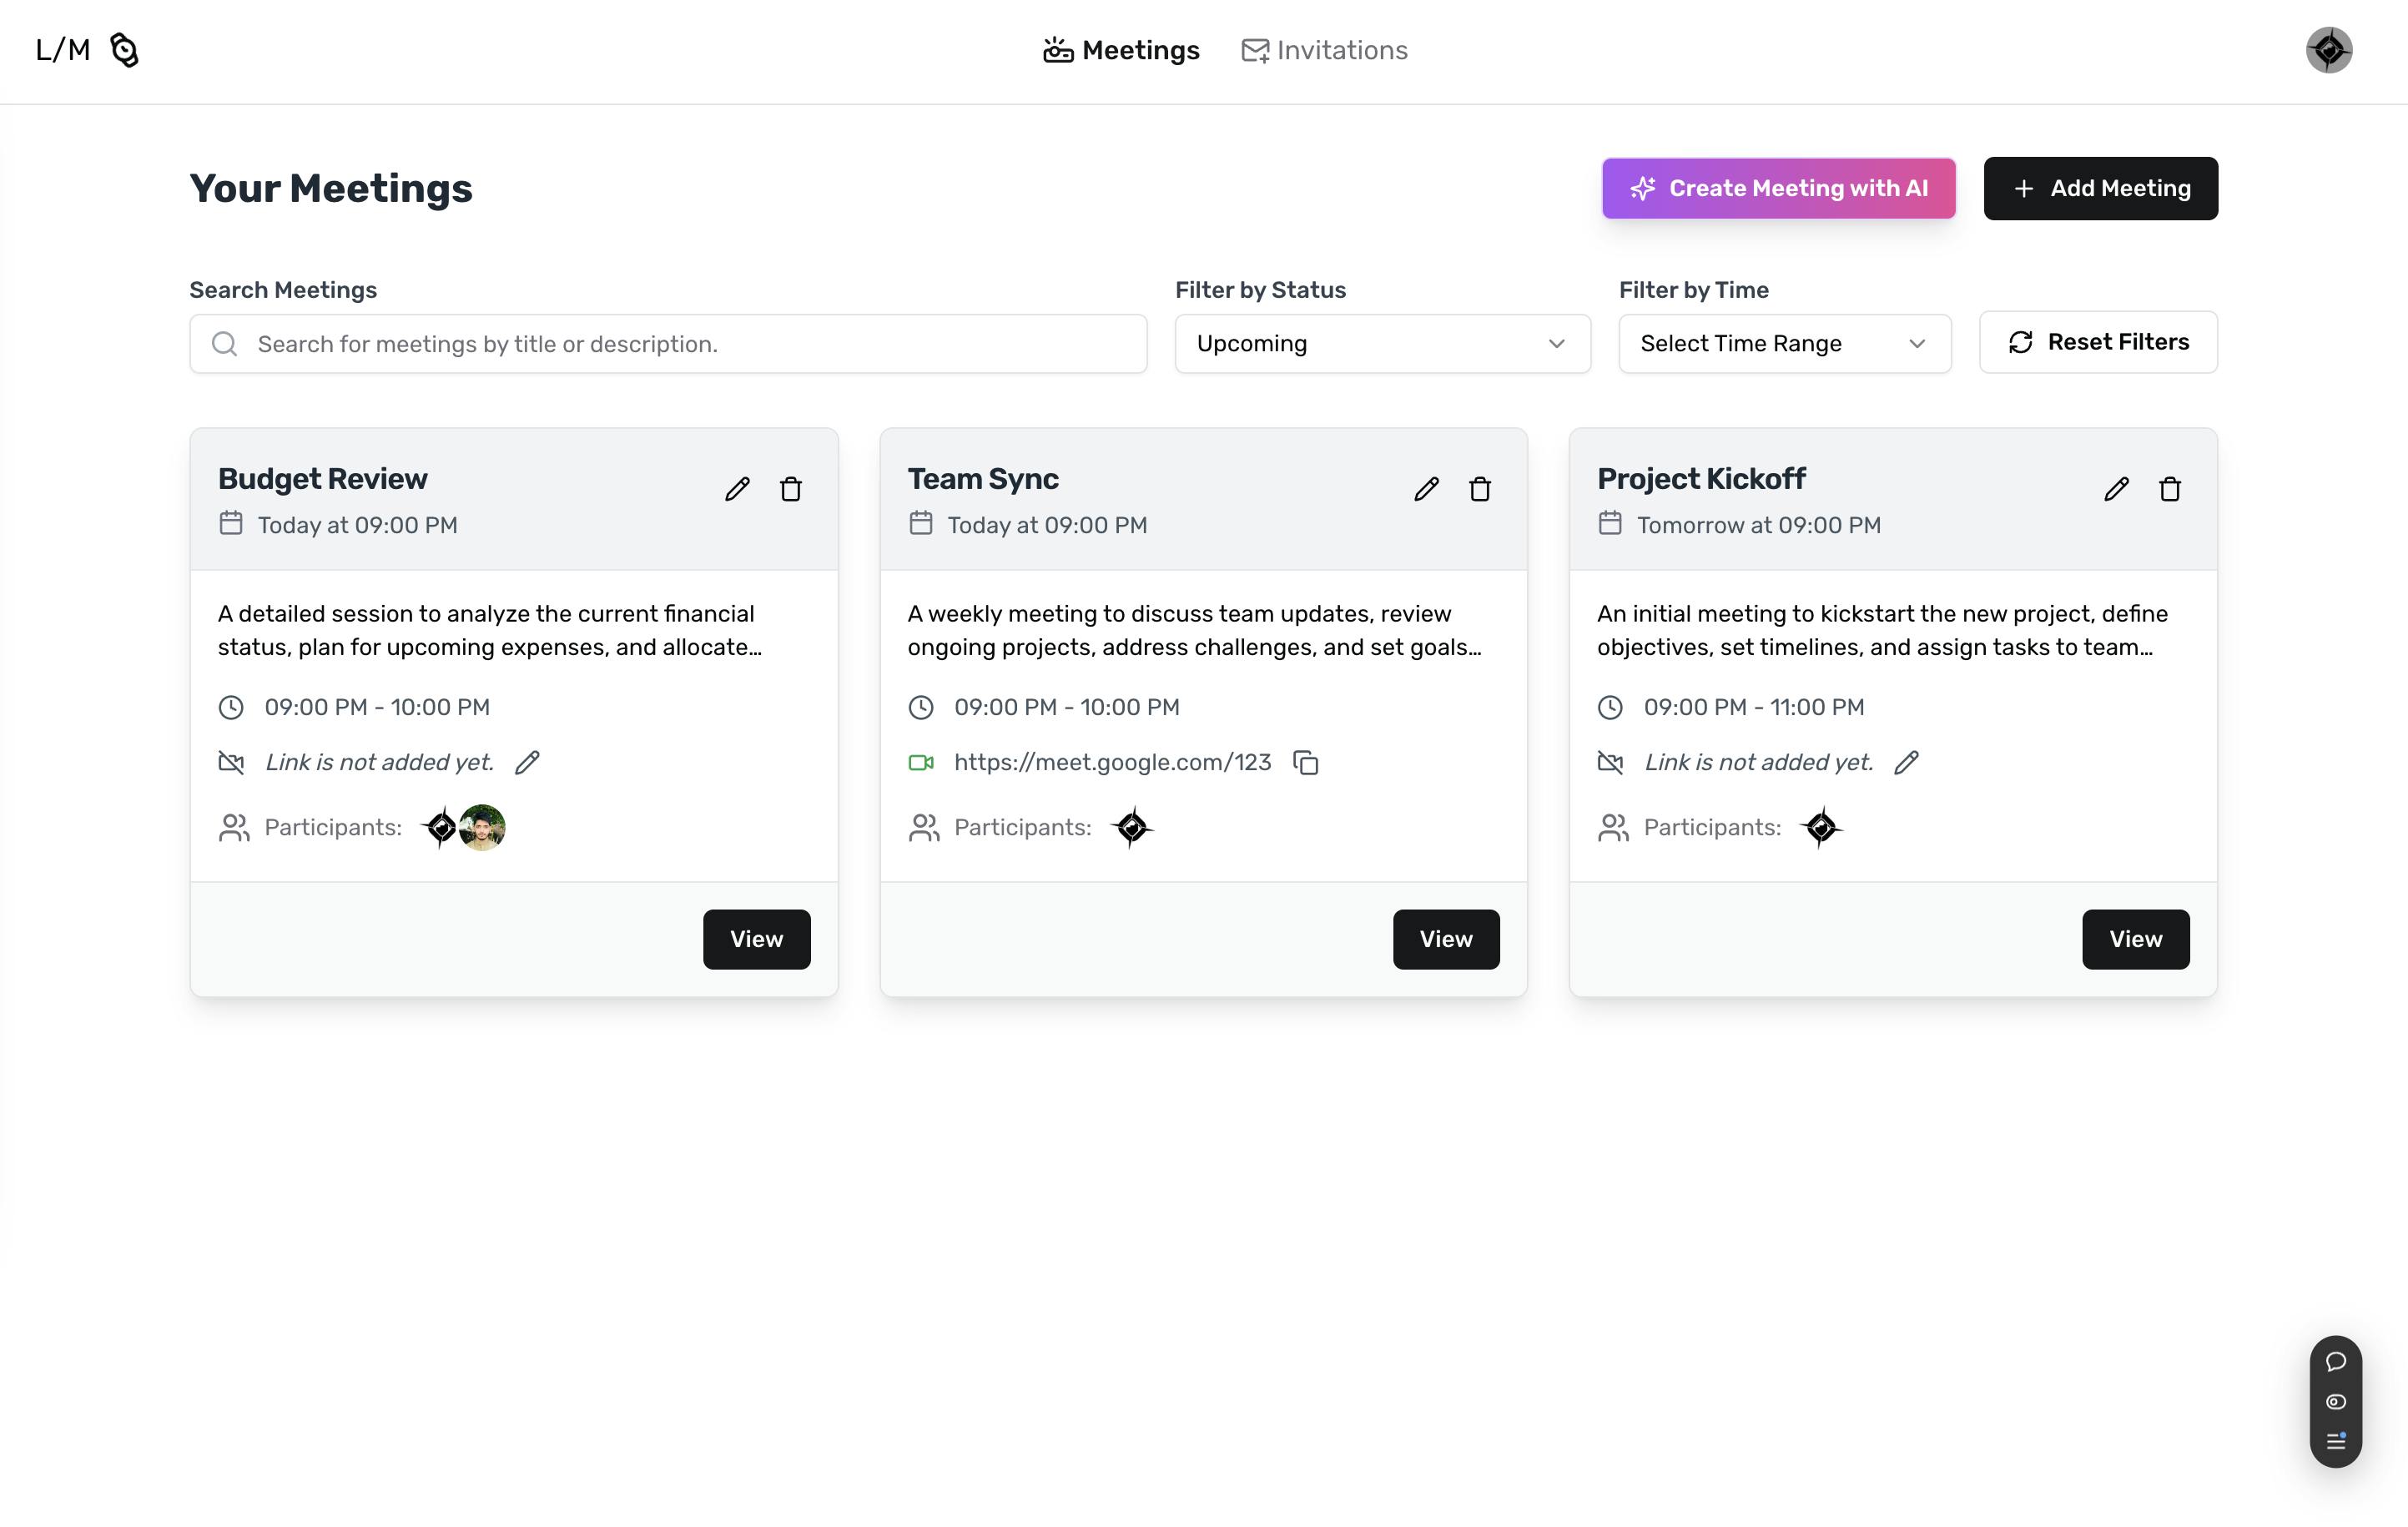Click the L/M logo icon
This screenshot has width=2408, height=1527.
coord(124,50)
